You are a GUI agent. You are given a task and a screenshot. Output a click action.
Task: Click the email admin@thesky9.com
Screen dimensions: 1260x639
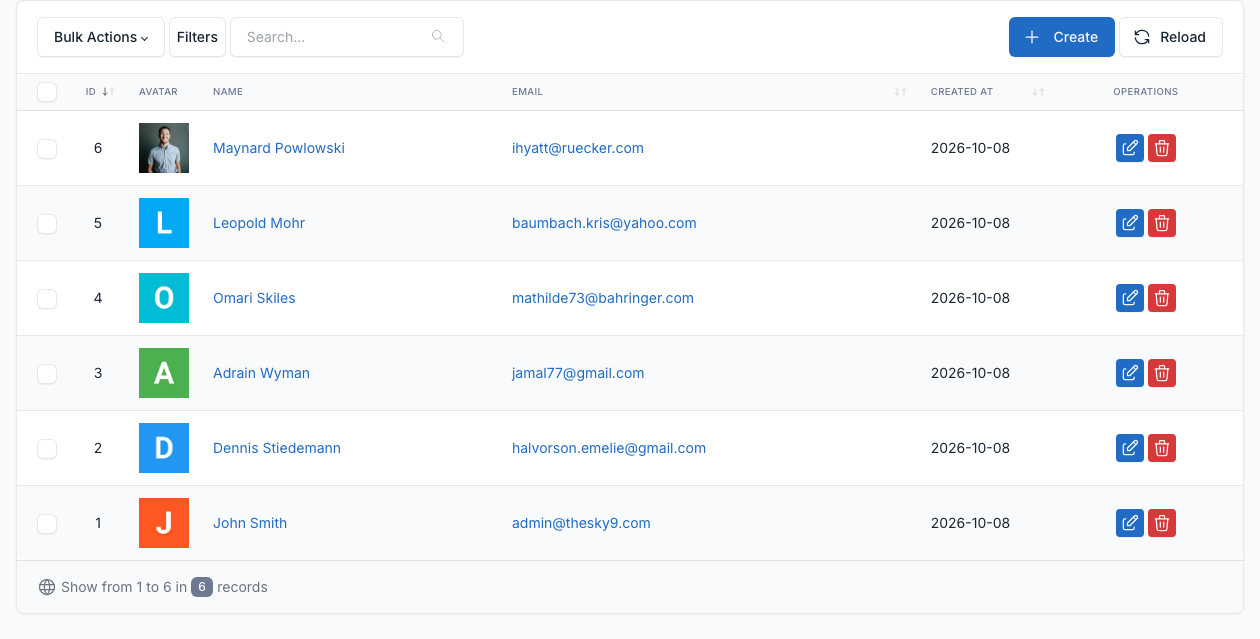point(581,523)
